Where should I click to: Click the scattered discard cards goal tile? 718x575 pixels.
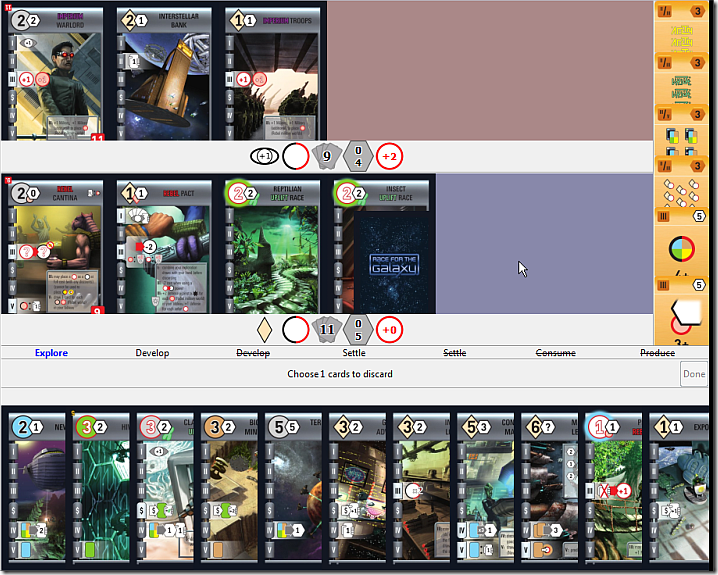681,182
